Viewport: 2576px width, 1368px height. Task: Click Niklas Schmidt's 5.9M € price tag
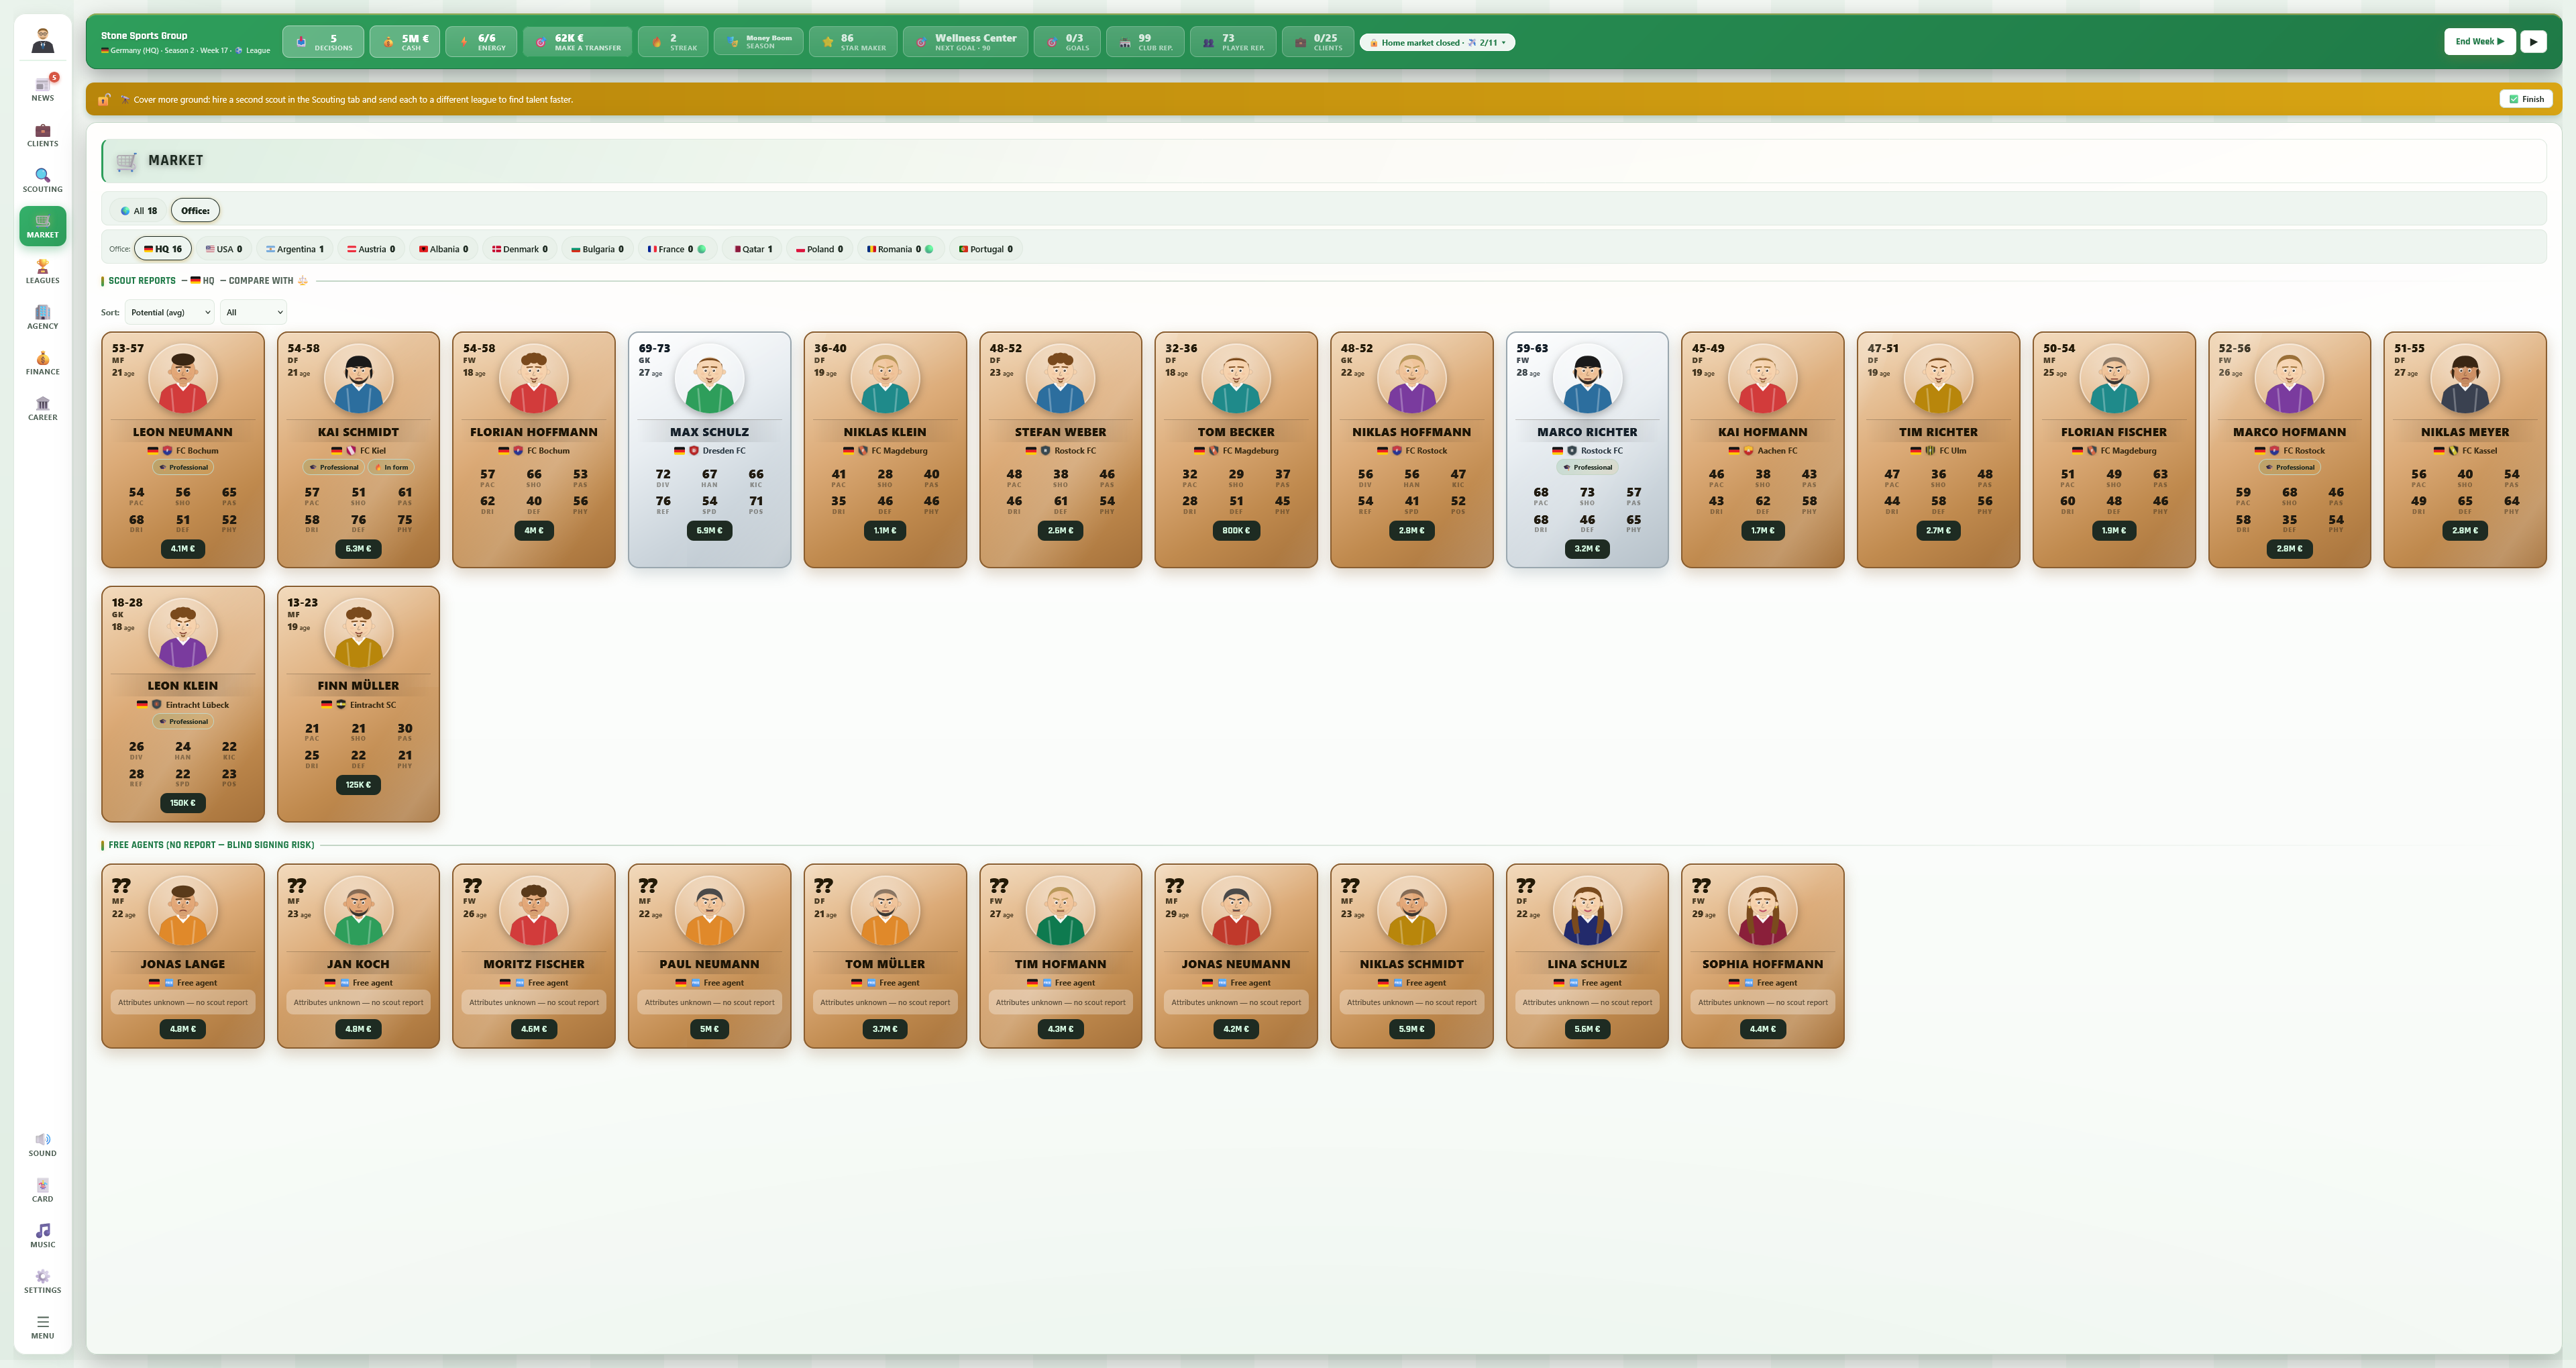(x=1411, y=1029)
